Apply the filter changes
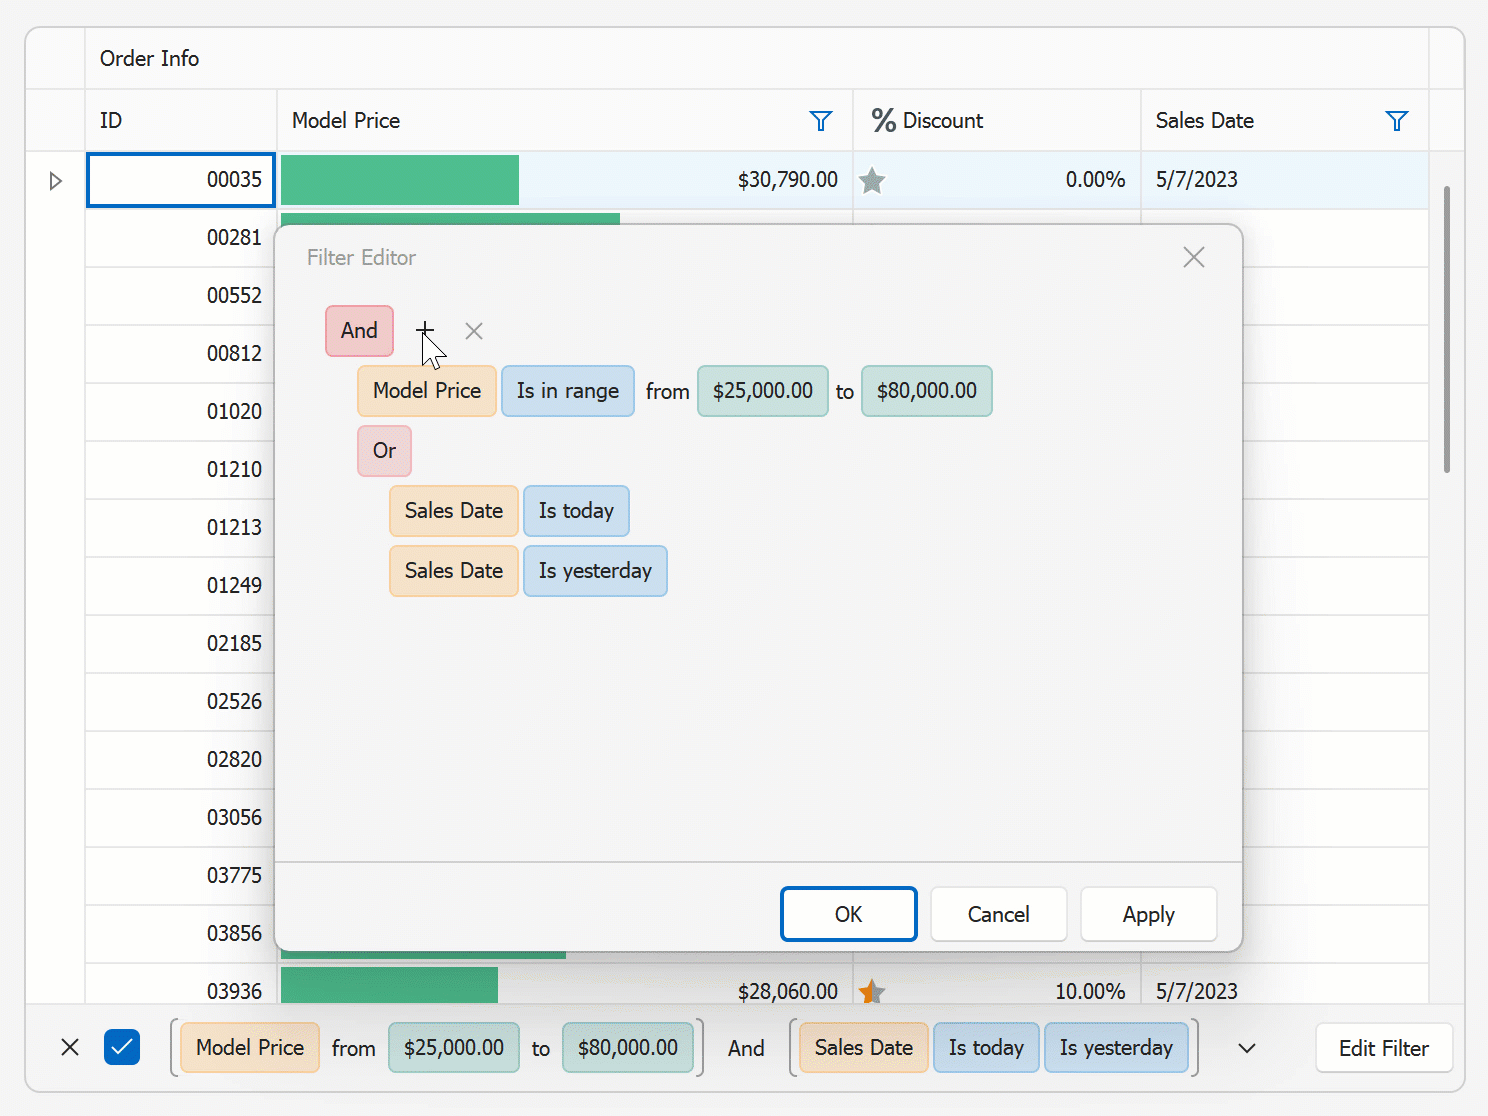The image size is (1488, 1116). pyautogui.click(x=1148, y=913)
